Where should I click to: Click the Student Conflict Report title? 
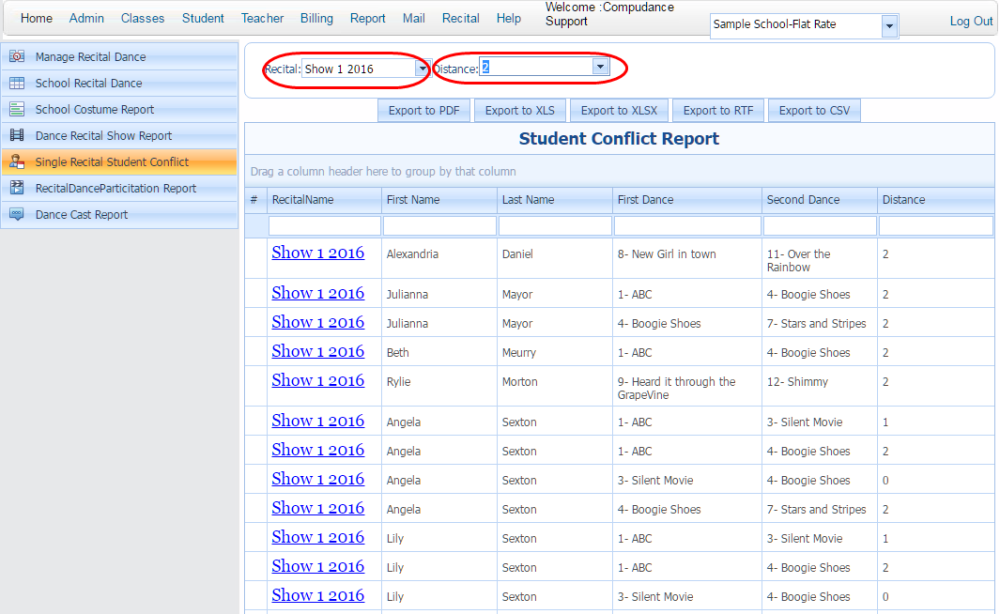619,139
